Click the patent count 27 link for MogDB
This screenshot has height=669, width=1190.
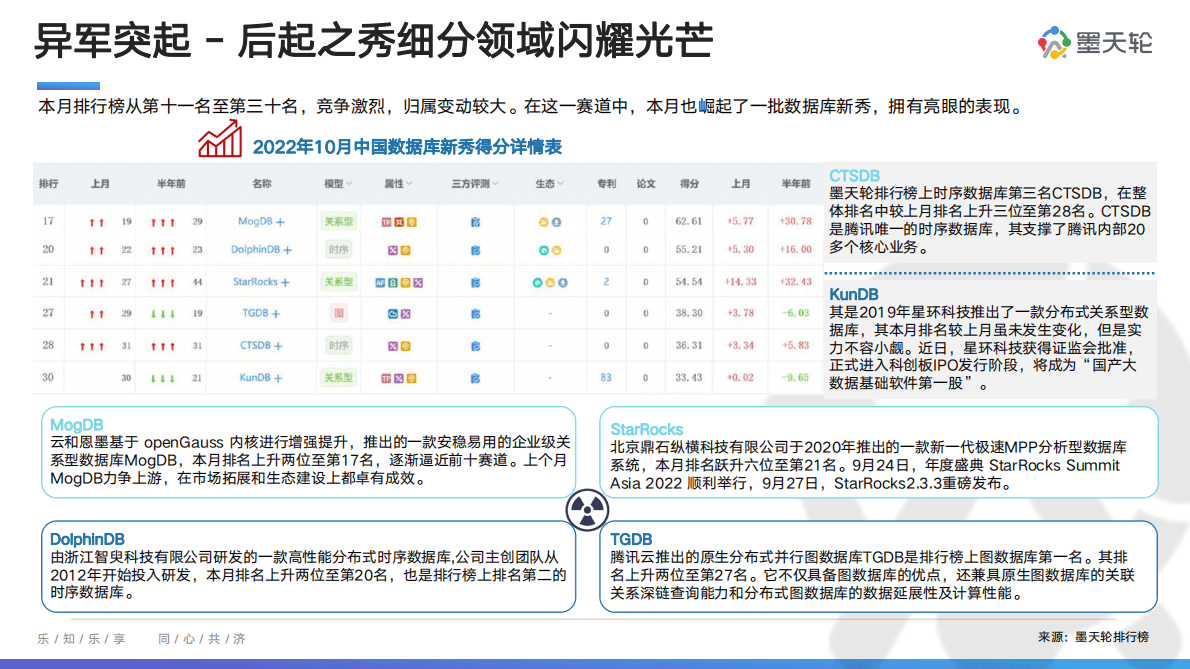605,221
